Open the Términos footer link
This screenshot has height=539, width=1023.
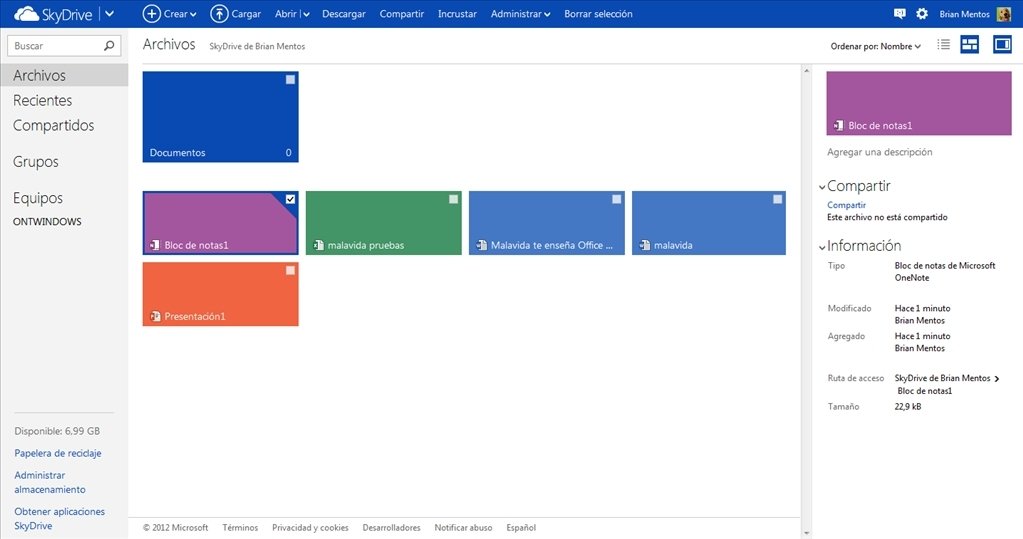click(240, 528)
